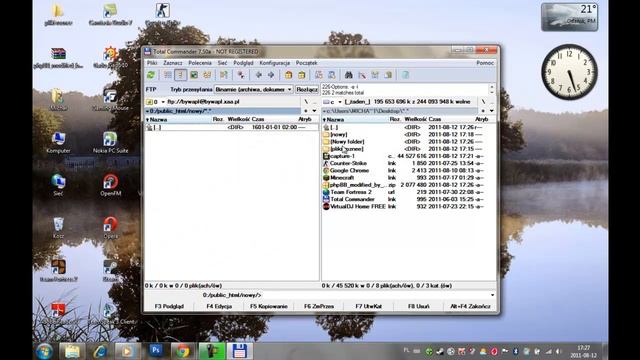Open the Początek menu

(307, 63)
